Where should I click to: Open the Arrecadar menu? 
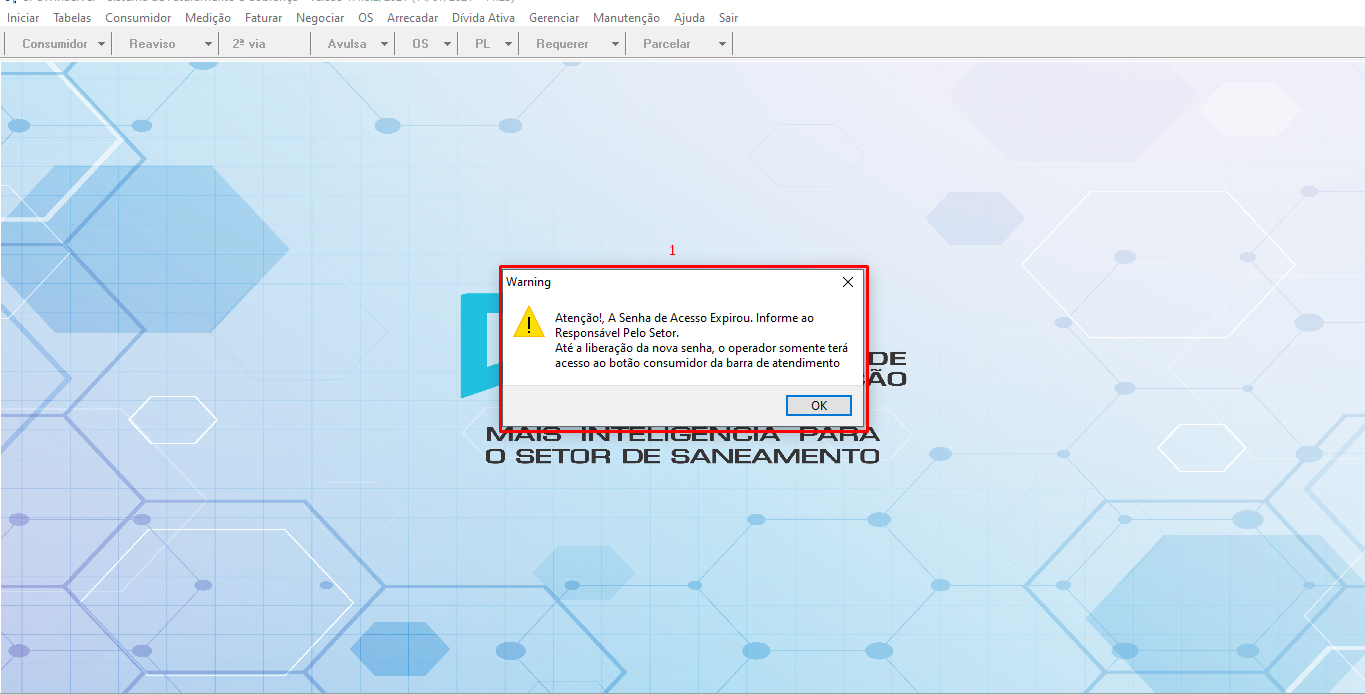click(x=412, y=18)
